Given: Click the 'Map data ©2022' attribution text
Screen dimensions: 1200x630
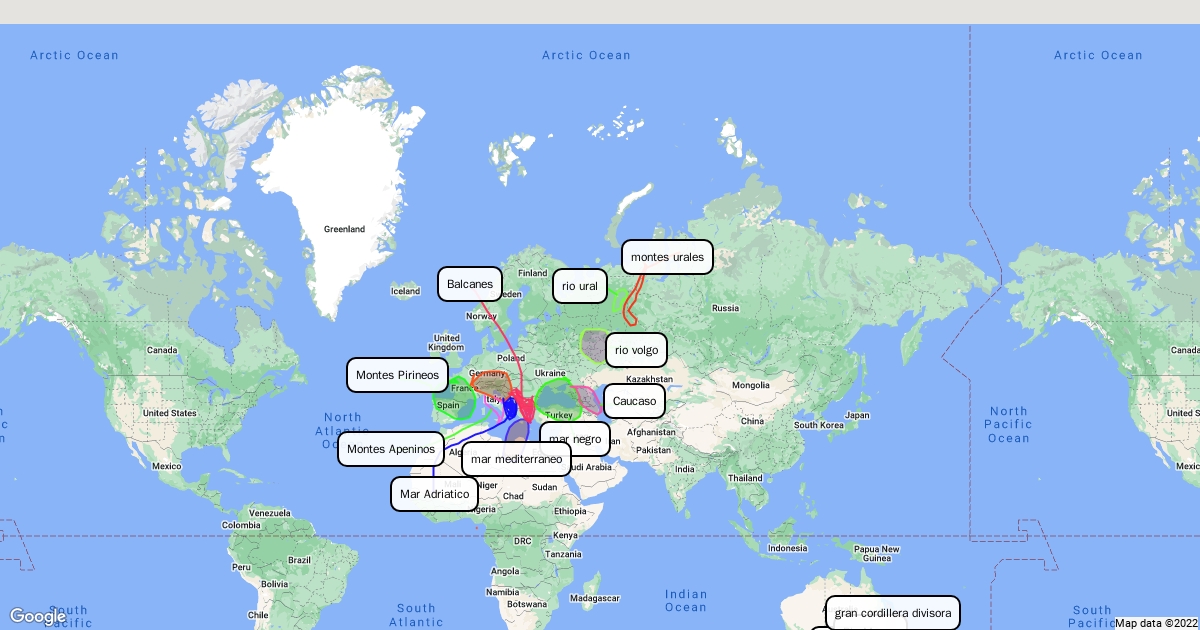Looking at the screenshot, I should [x=1156, y=623].
